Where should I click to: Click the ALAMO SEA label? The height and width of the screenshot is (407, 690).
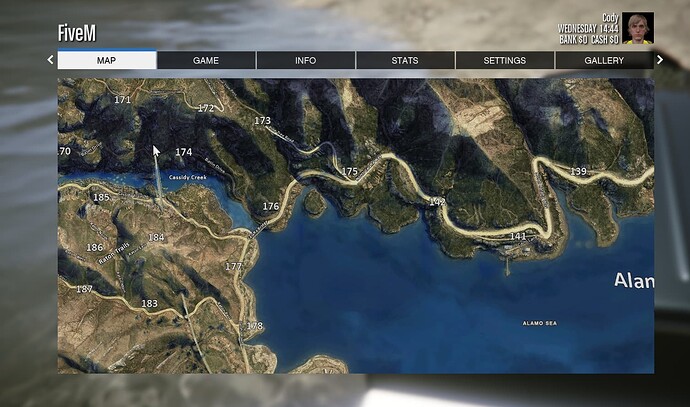tap(540, 323)
